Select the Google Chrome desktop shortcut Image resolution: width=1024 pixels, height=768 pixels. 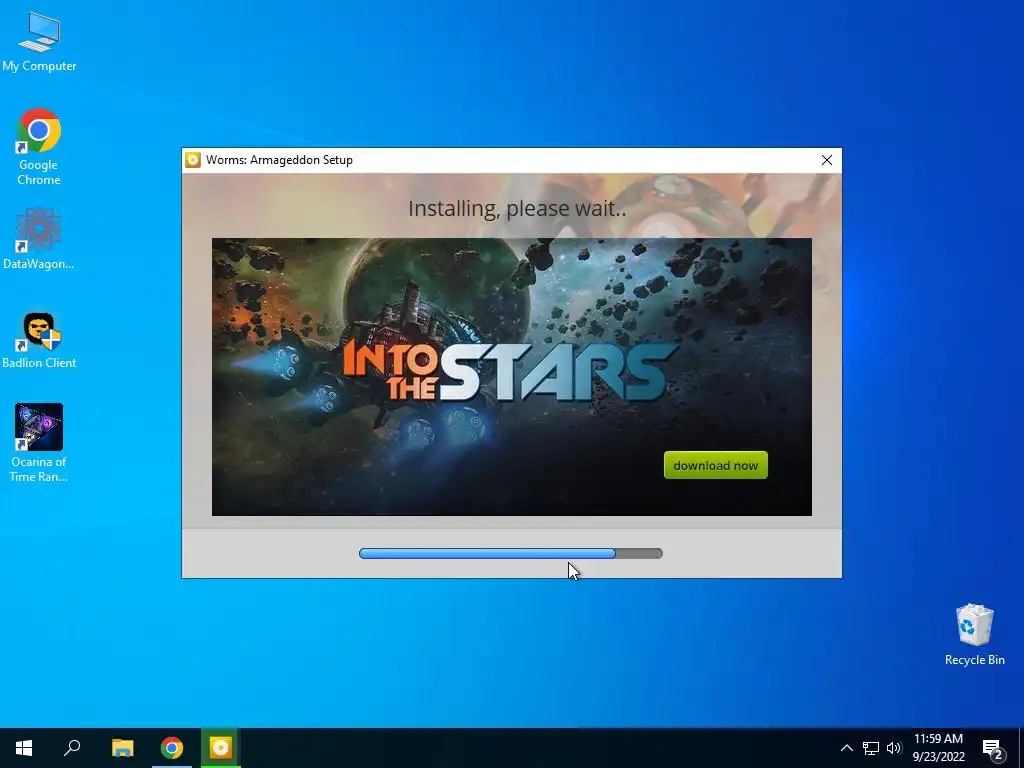click(39, 147)
